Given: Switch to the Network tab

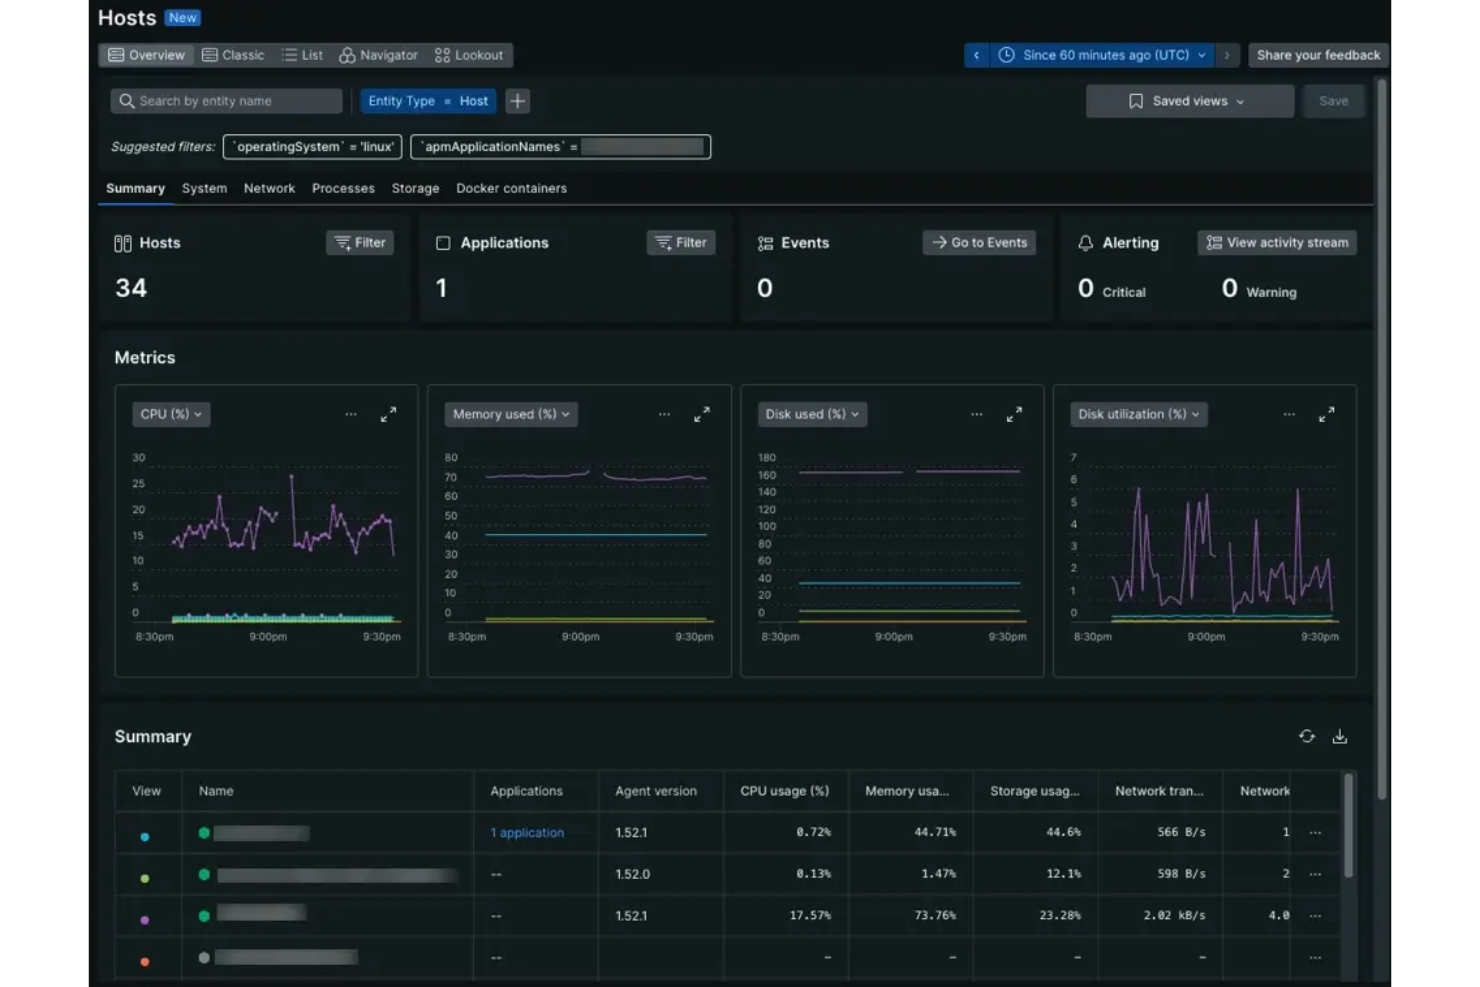Looking at the screenshot, I should tap(269, 188).
